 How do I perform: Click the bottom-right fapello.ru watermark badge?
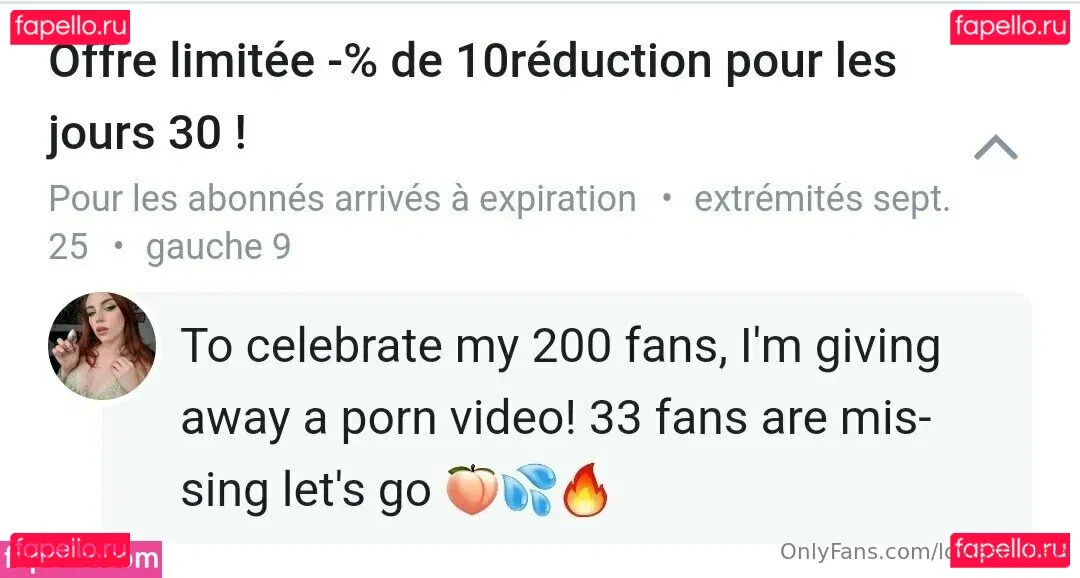pyautogui.click(x=1010, y=550)
